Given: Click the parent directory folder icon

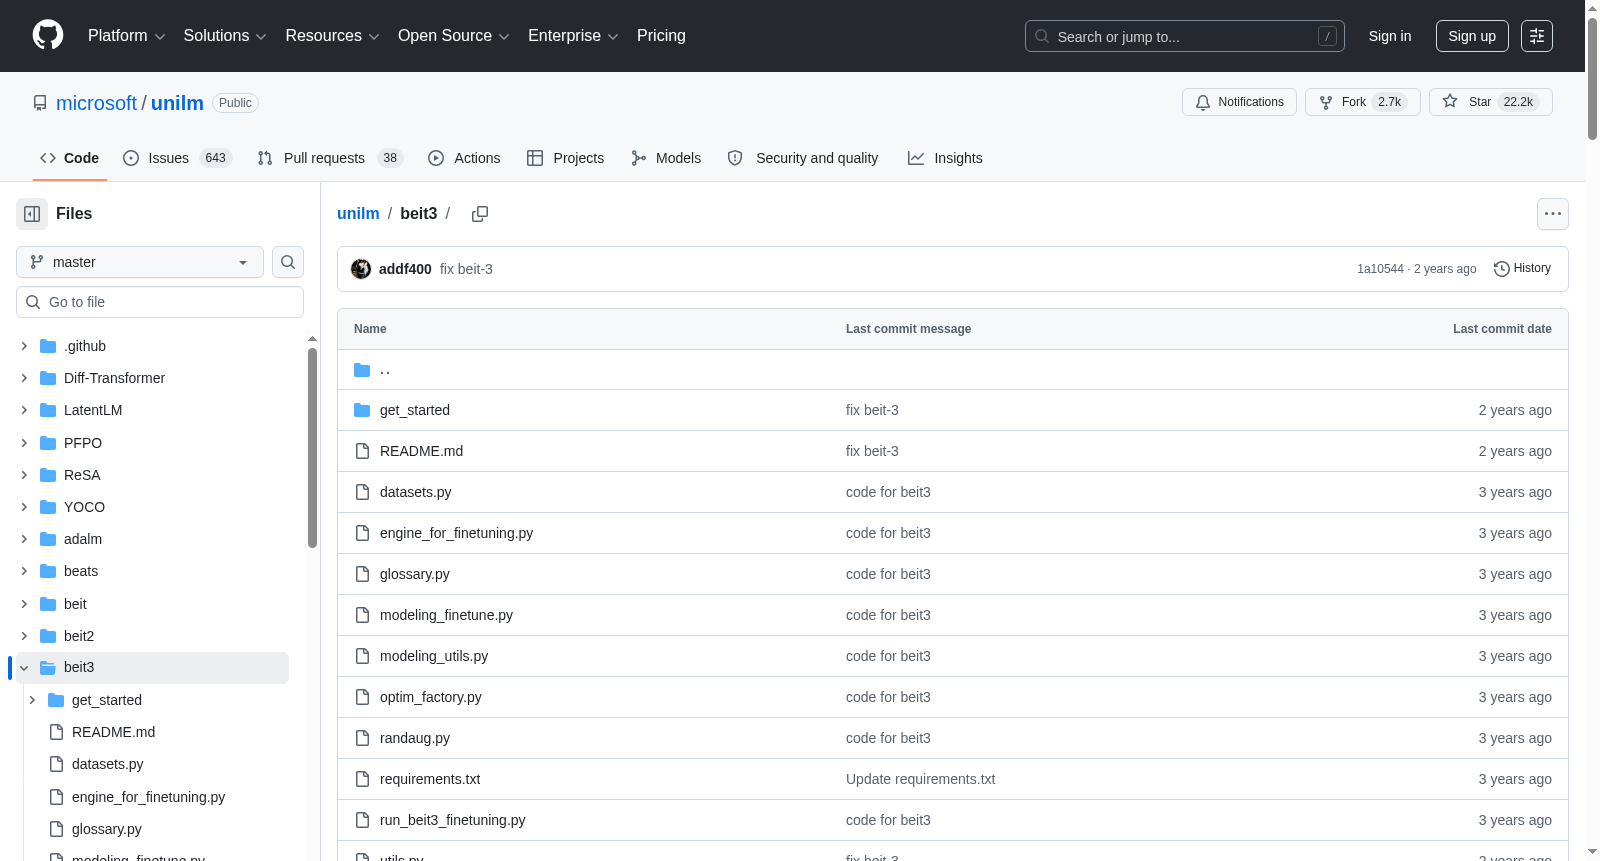Looking at the screenshot, I should pyautogui.click(x=362, y=370).
